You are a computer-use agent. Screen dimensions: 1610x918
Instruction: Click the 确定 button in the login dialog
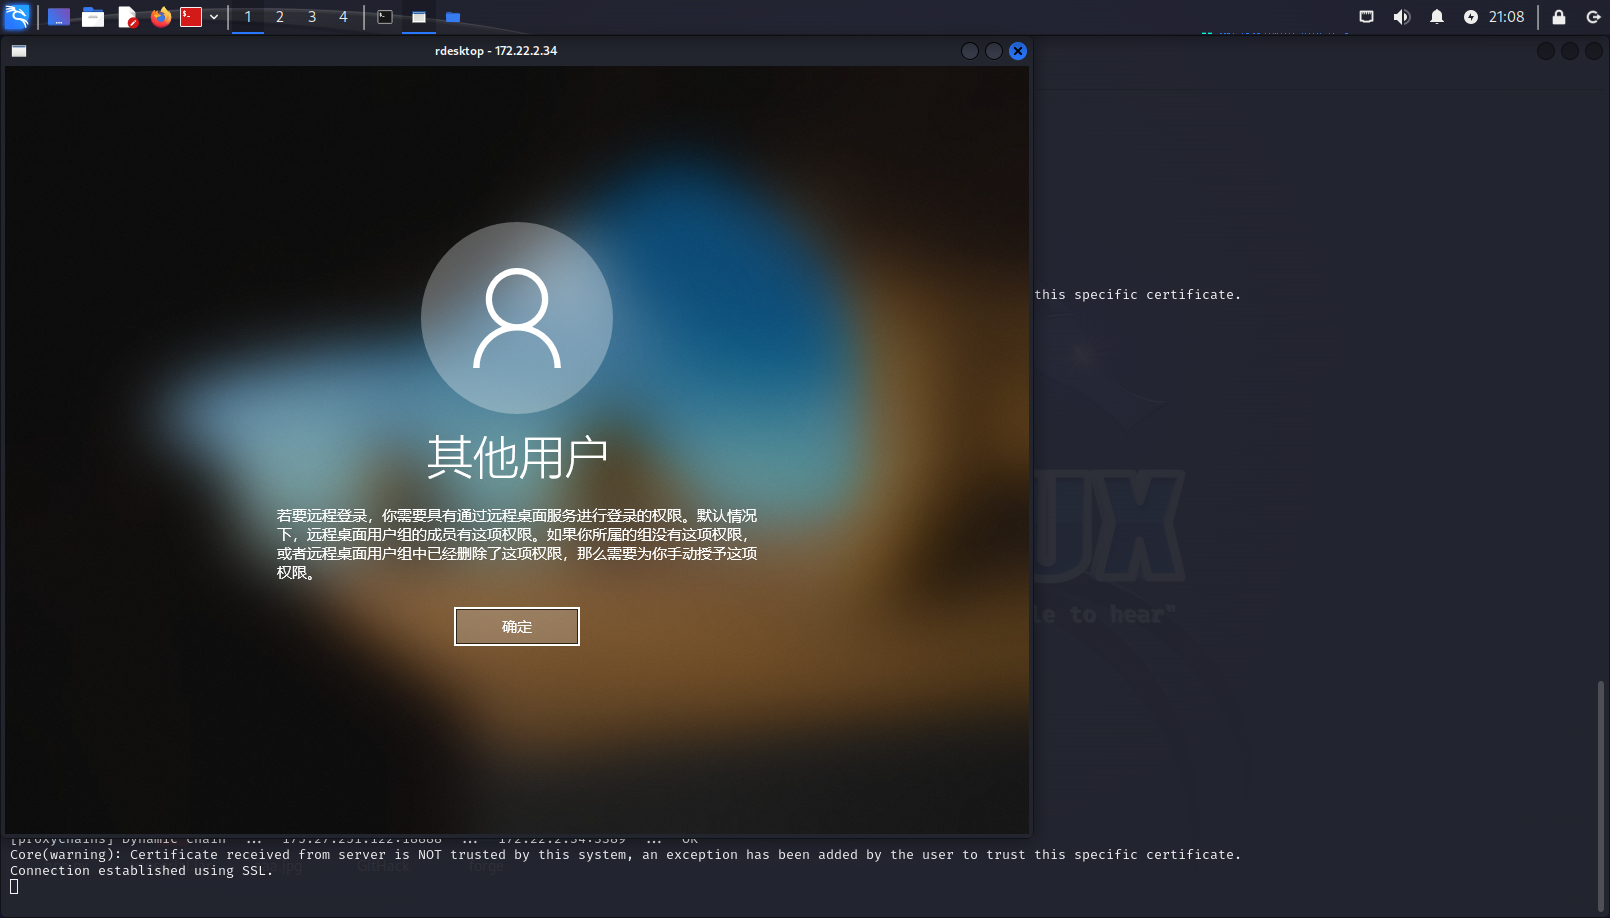tap(516, 626)
